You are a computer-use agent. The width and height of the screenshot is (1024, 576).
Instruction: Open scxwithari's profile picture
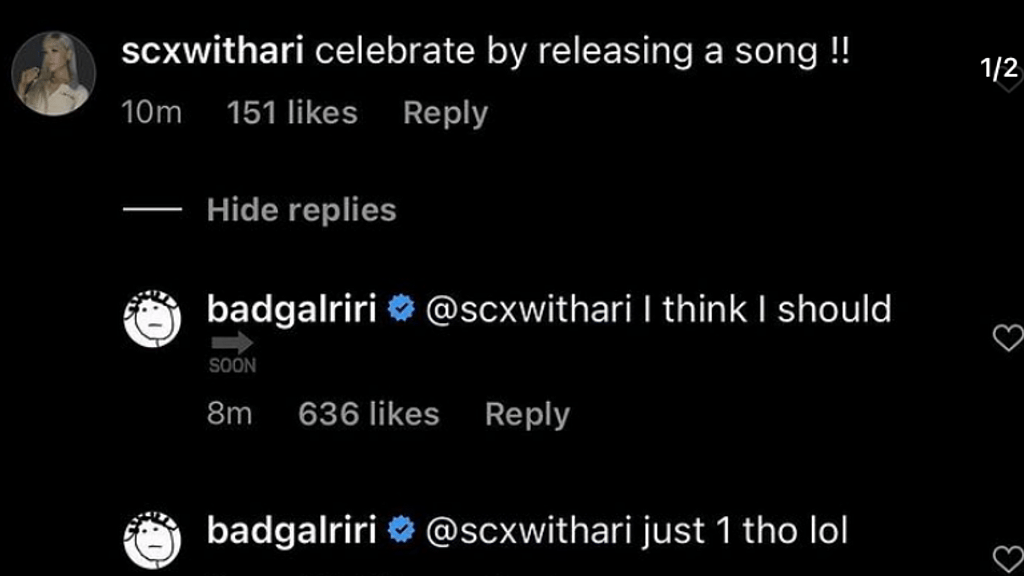click(x=54, y=74)
